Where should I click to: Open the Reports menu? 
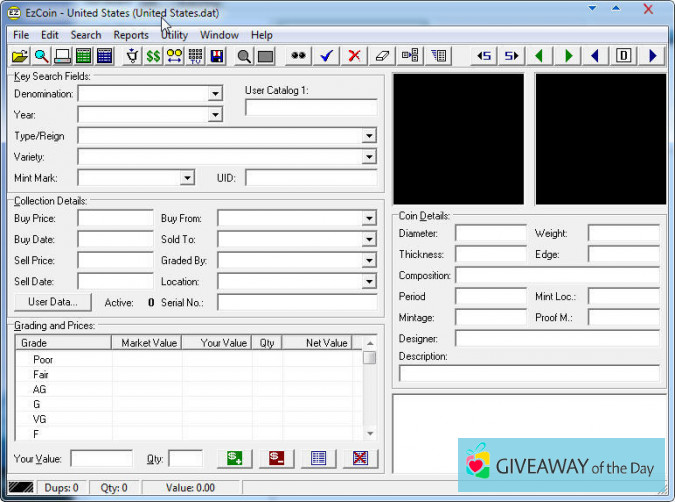(131, 35)
